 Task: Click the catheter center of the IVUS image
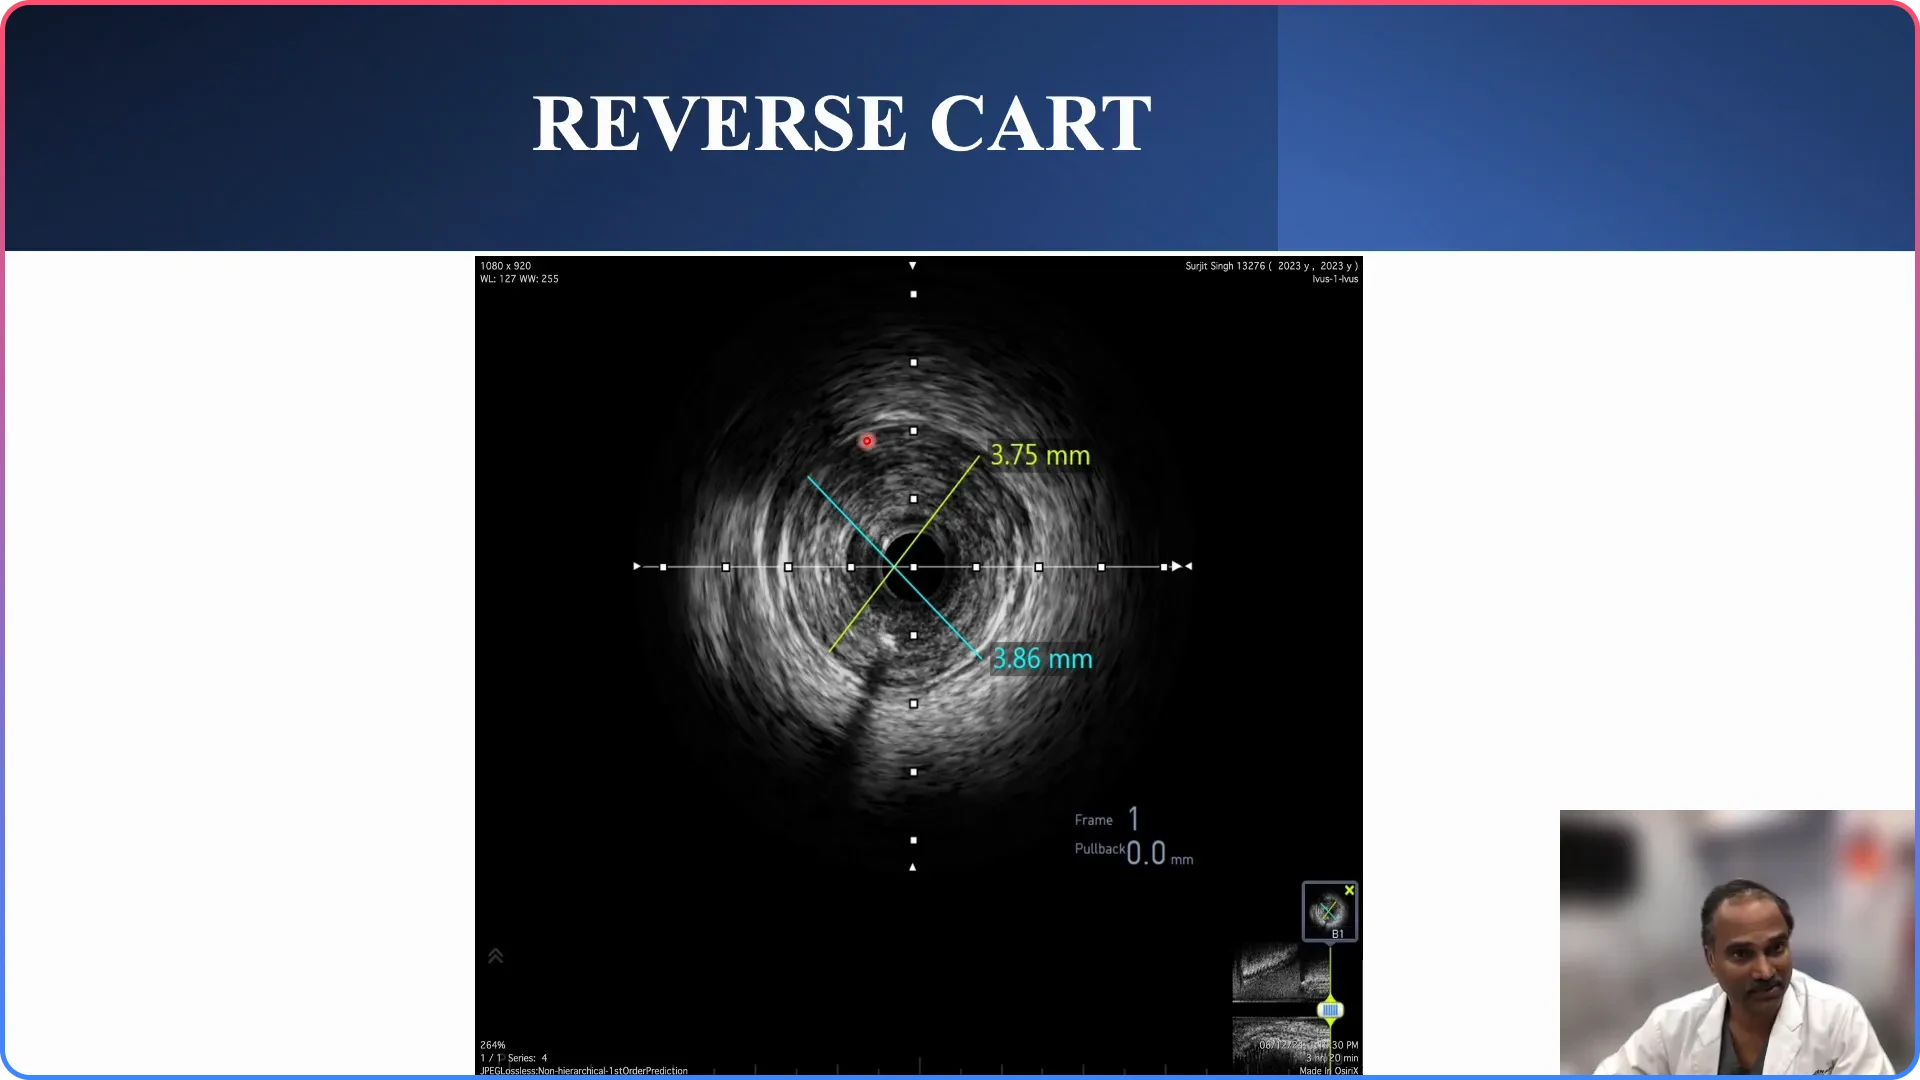913,567
